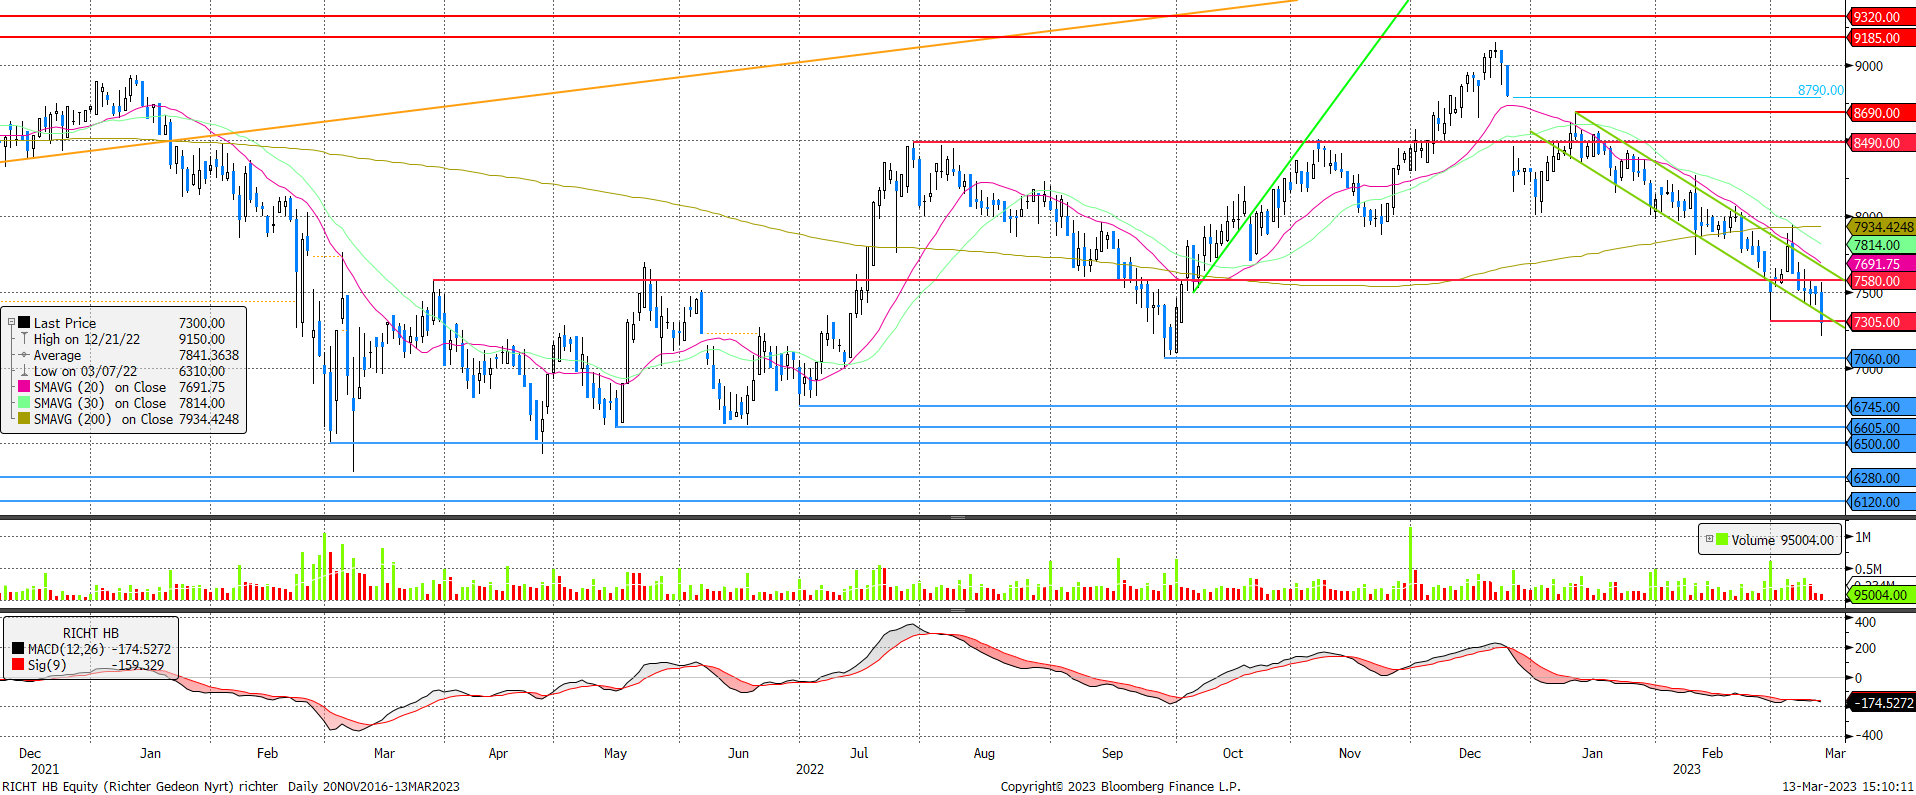Click the '13-Mar-2023 15:10:11' timestamp
The image size is (1916, 795).
tap(1846, 786)
